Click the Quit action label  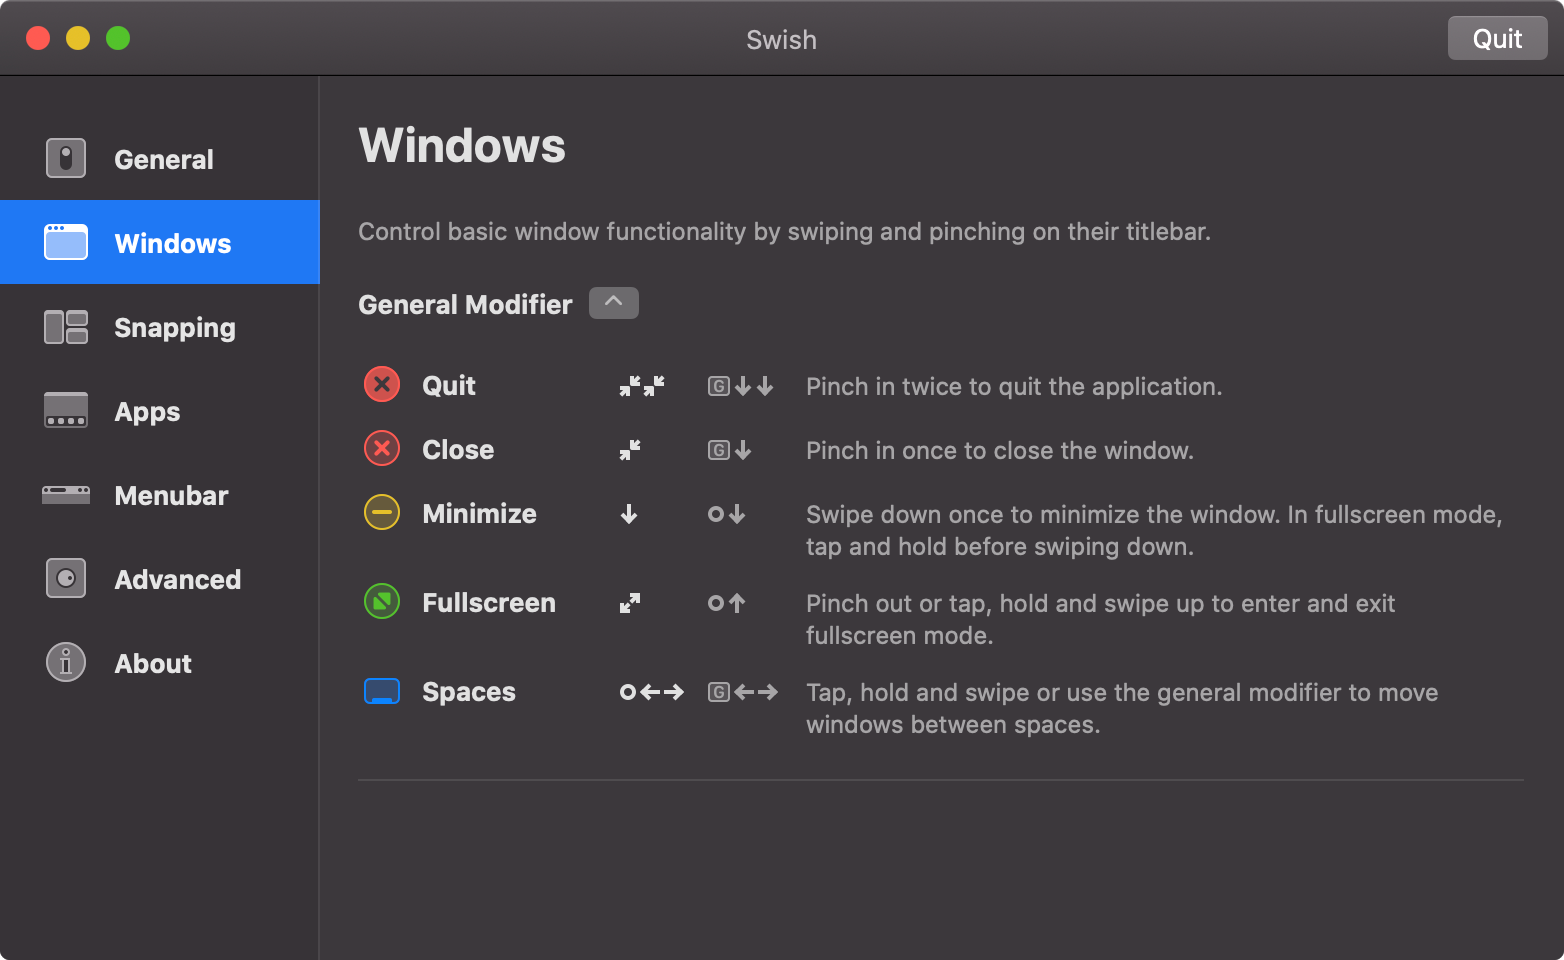tap(449, 386)
